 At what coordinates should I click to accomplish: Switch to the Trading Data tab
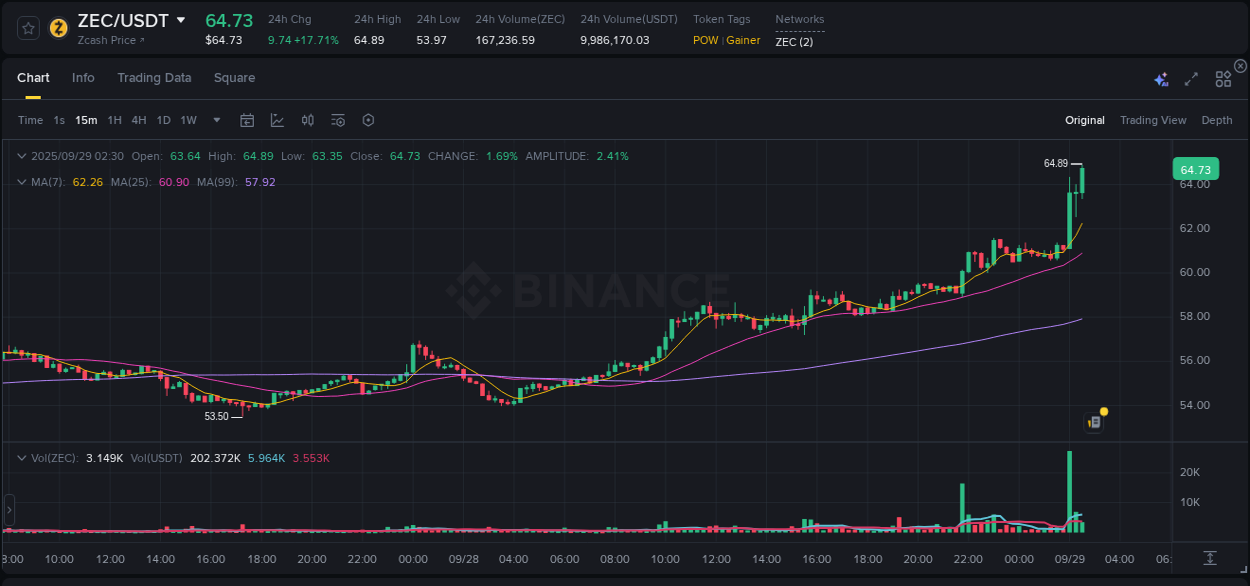[x=154, y=77]
